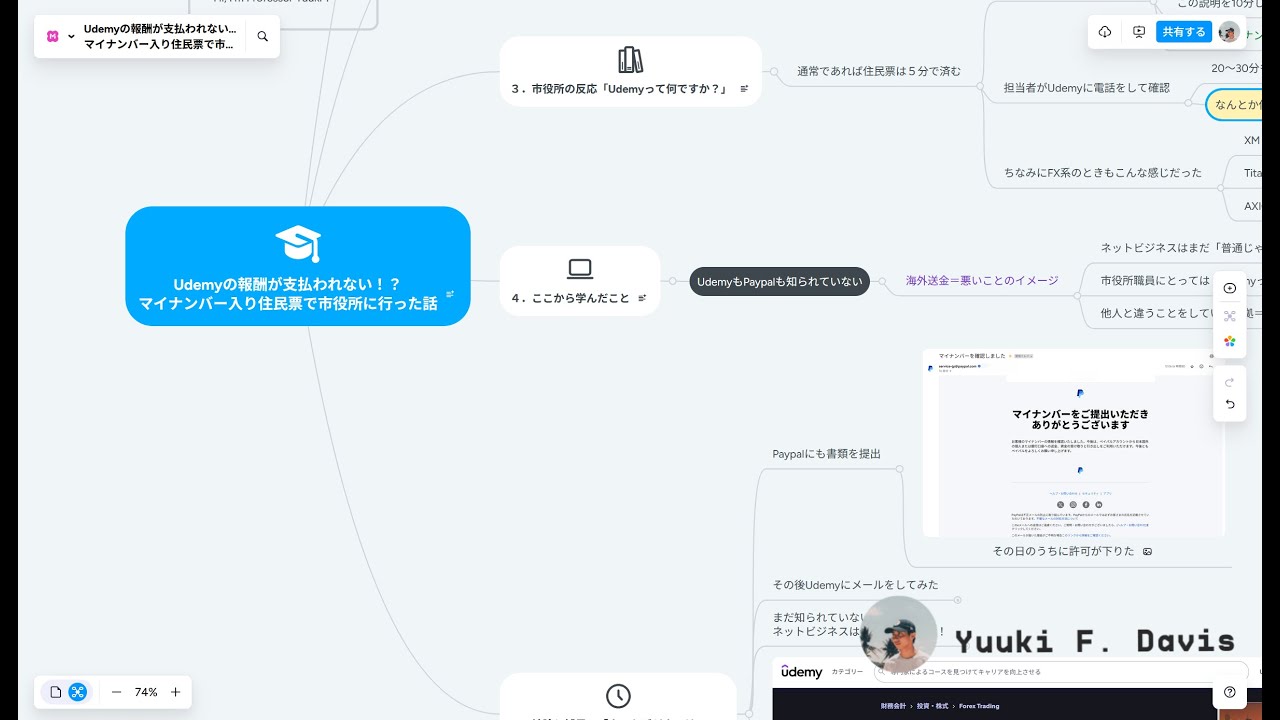Select 通常であれば住民票は５分で済む topic
Viewport: 1280px width, 720px height.
pyautogui.click(x=879, y=71)
